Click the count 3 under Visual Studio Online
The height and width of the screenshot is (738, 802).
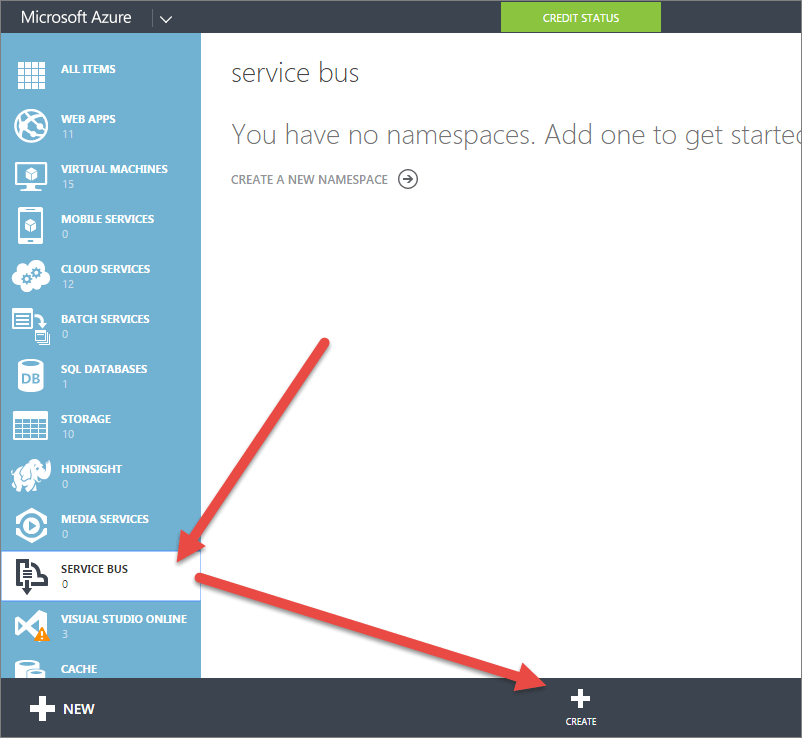click(x=65, y=634)
